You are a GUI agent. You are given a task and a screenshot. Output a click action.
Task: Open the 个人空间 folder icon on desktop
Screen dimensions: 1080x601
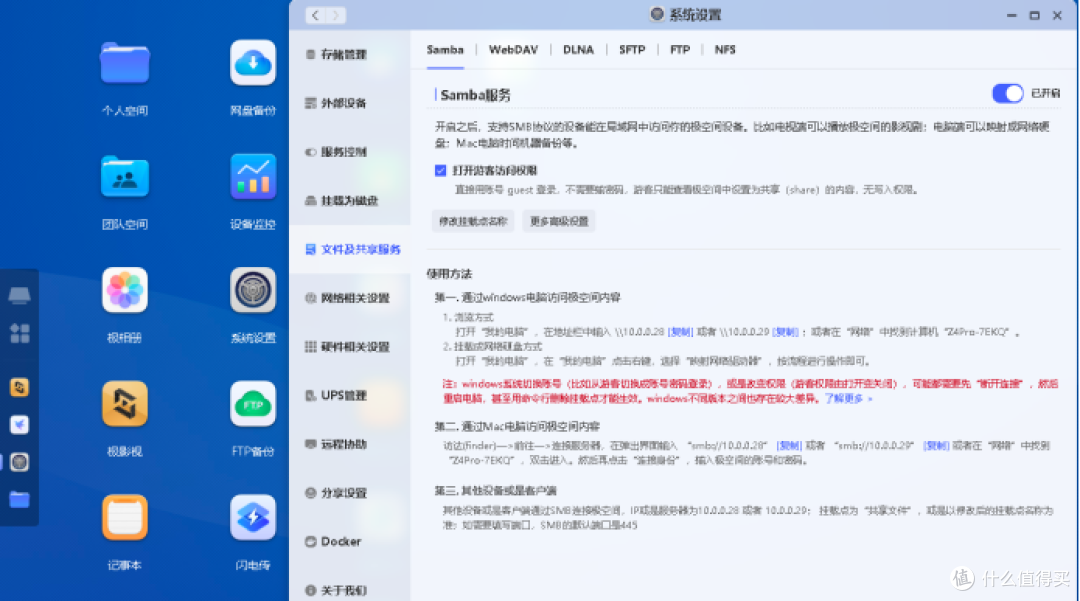click(125, 63)
